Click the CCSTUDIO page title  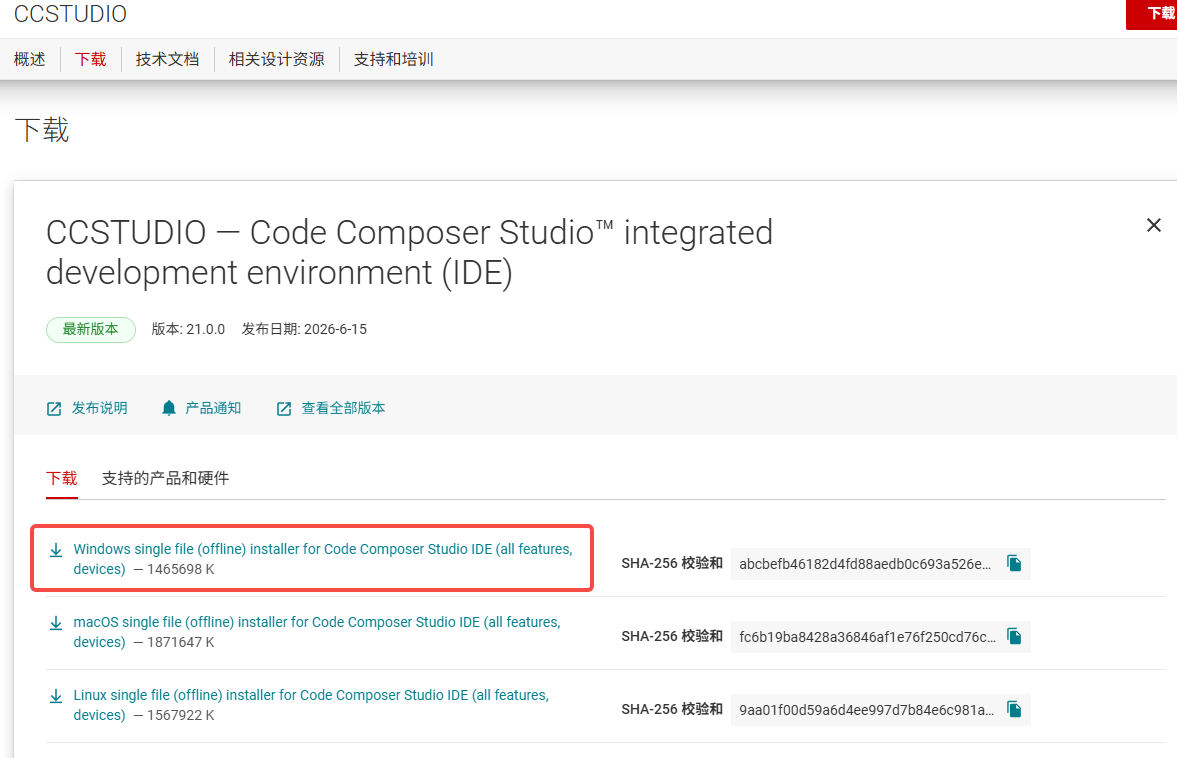pyautogui.click(x=71, y=14)
